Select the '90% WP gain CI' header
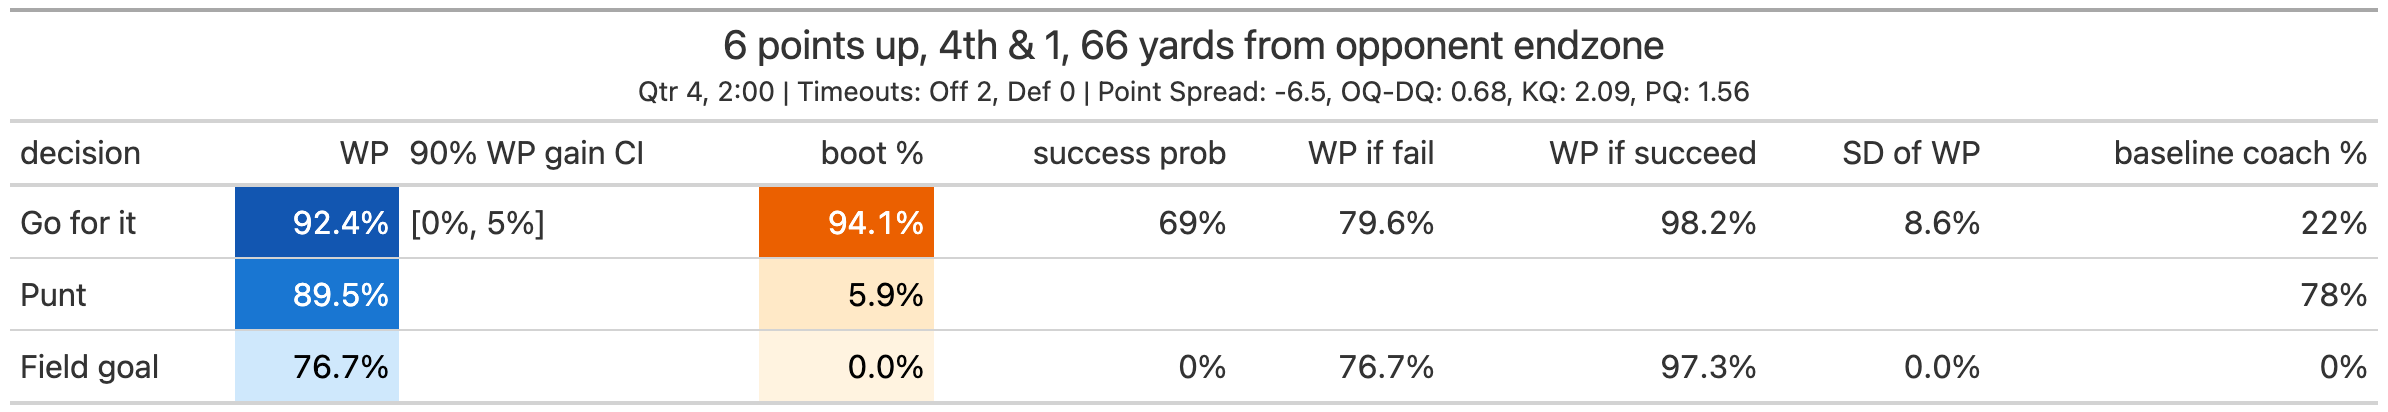Screen dimensions: 2388x412 point(526,153)
